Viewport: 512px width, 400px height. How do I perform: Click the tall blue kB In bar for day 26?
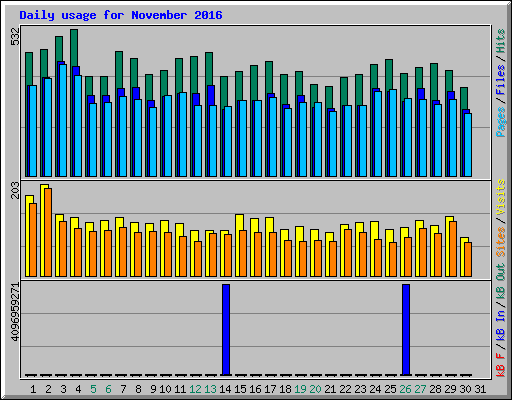tap(406, 330)
